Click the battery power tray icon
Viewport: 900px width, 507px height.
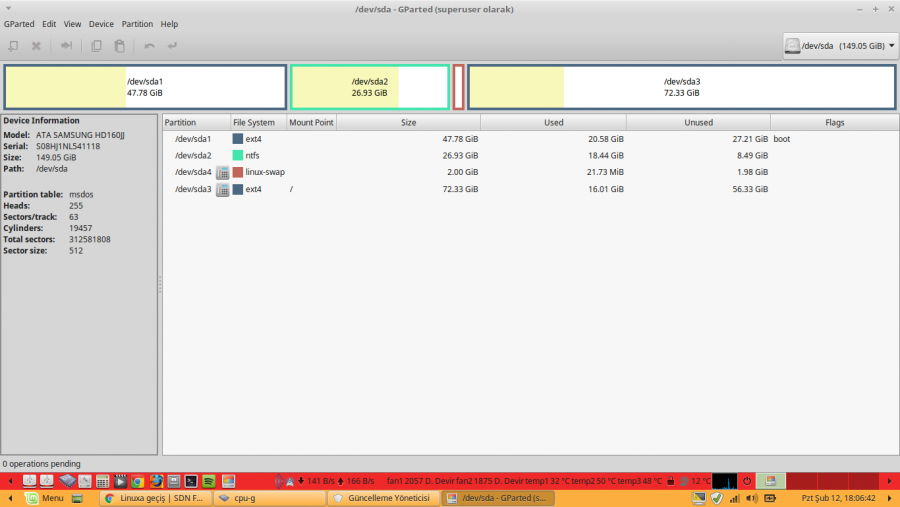point(770,498)
